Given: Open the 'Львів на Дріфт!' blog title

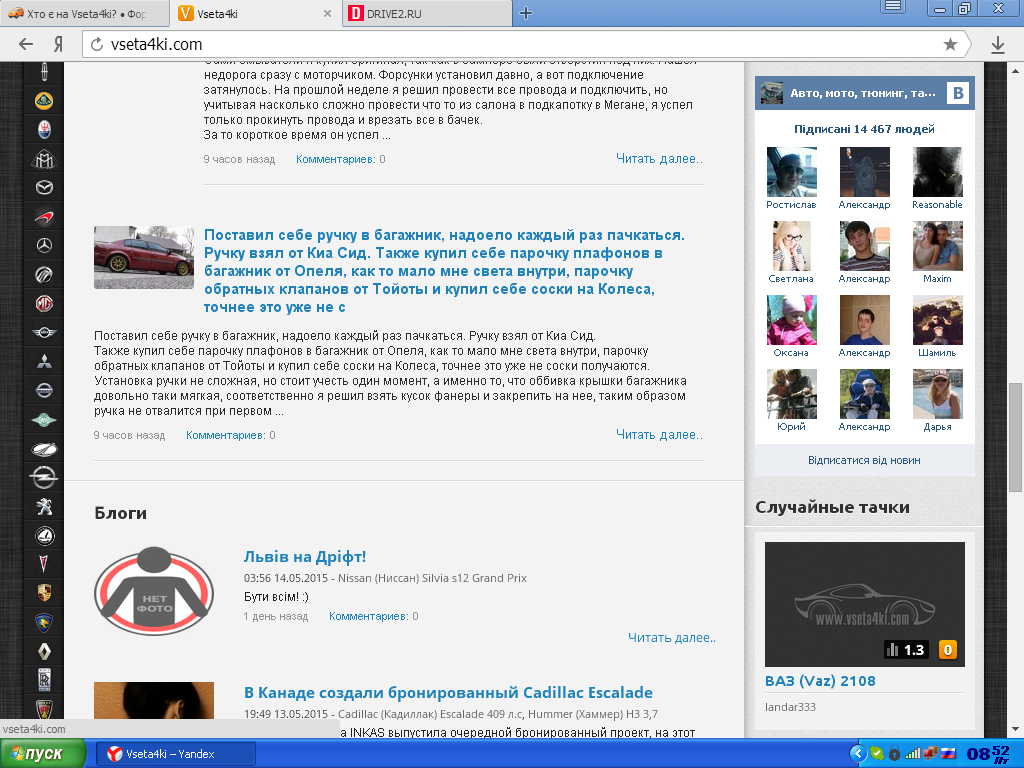Looking at the screenshot, I should 305,556.
